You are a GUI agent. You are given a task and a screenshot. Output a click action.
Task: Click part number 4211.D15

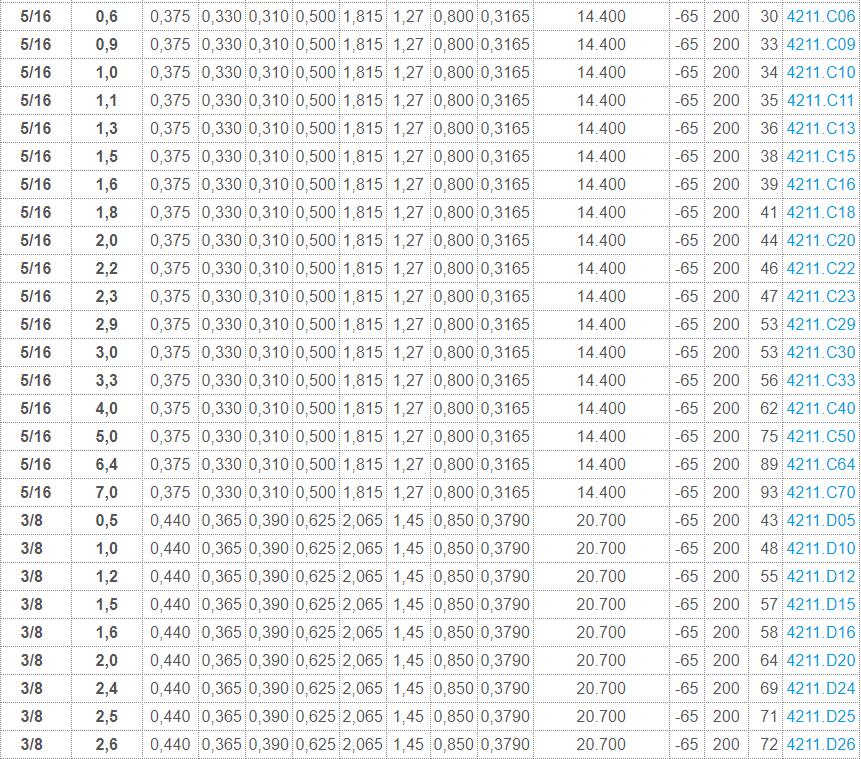pos(820,605)
